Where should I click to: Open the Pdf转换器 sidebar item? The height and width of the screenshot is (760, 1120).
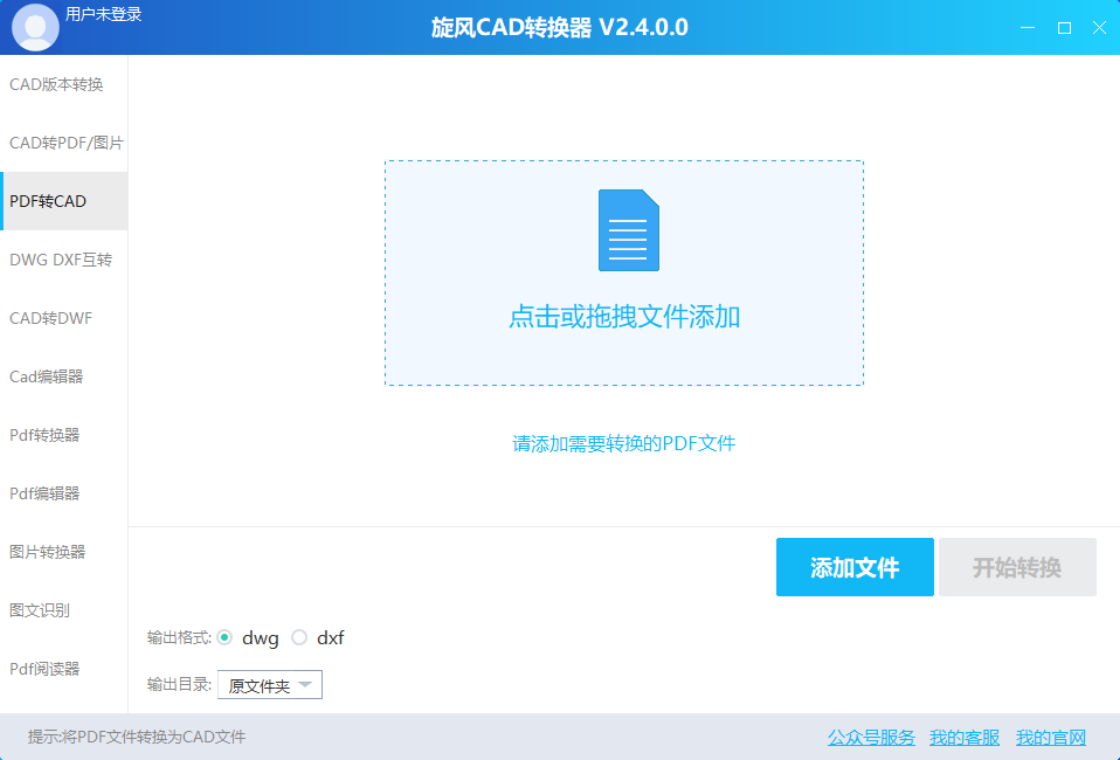click(64, 435)
